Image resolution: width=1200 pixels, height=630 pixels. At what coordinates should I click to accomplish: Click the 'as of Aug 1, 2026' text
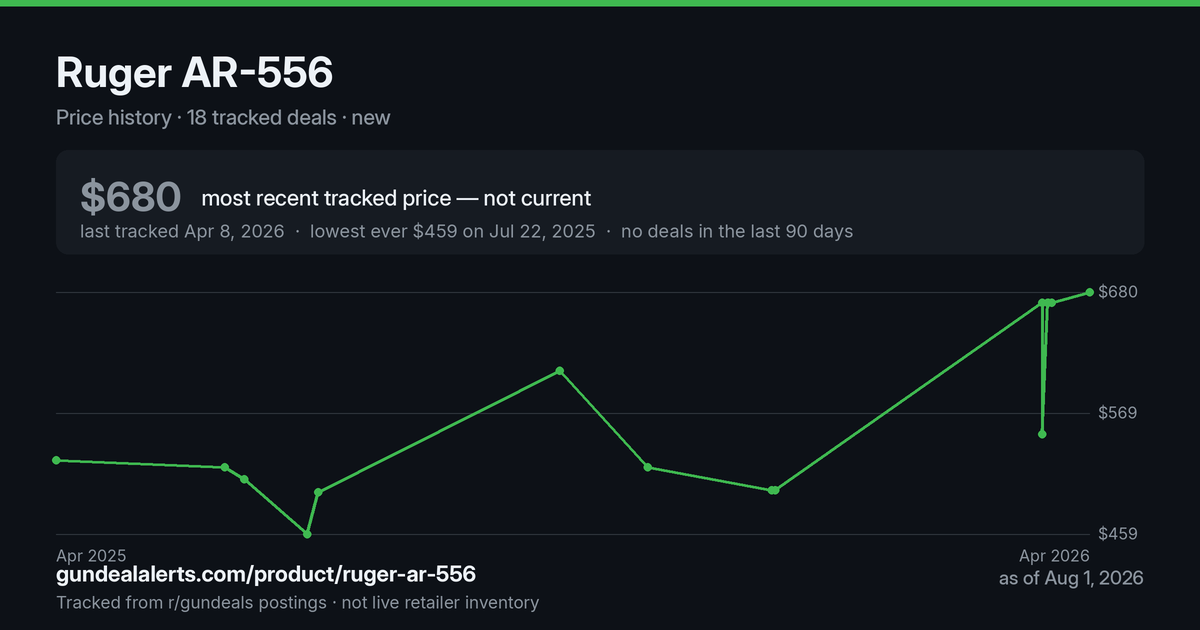coord(1071,578)
